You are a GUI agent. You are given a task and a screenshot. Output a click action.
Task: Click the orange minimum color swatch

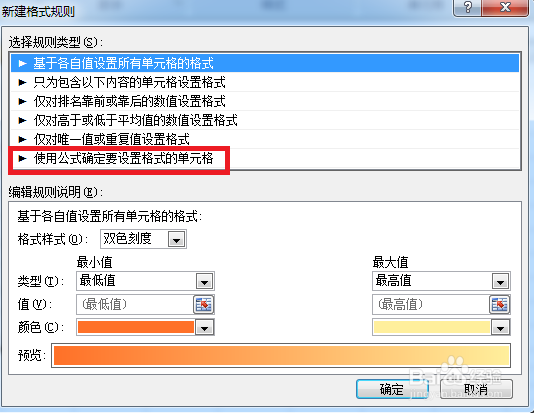click(x=136, y=327)
